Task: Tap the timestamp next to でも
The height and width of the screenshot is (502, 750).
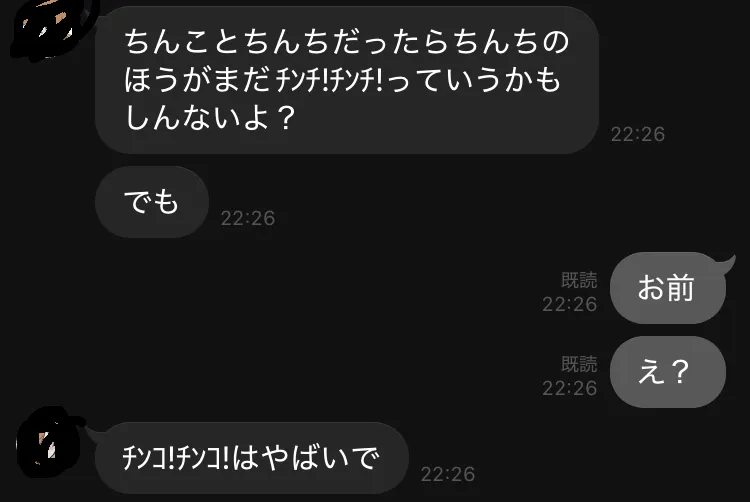Action: [x=248, y=218]
